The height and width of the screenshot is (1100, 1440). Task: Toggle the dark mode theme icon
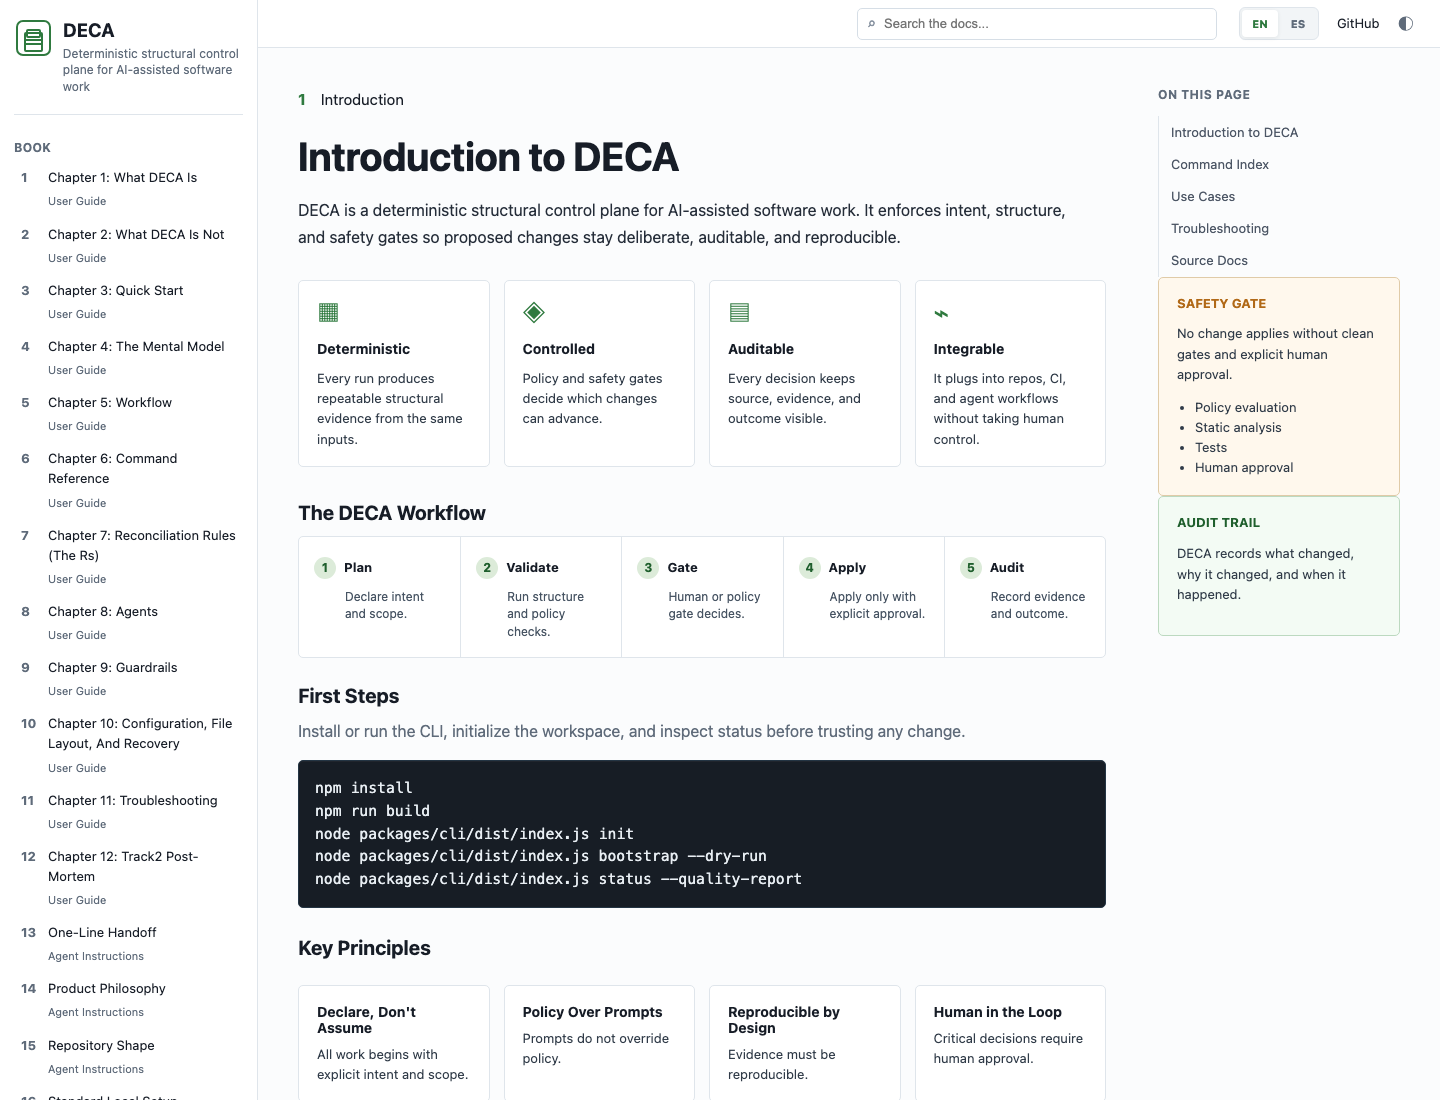1406,24
